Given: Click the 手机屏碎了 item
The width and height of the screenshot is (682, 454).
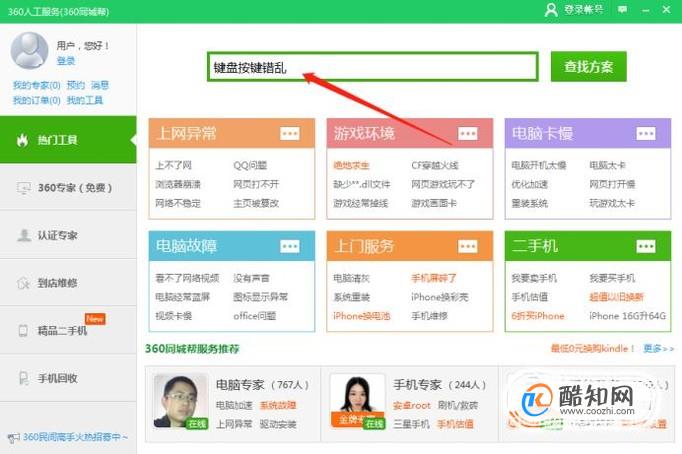Looking at the screenshot, I should [x=434, y=278].
